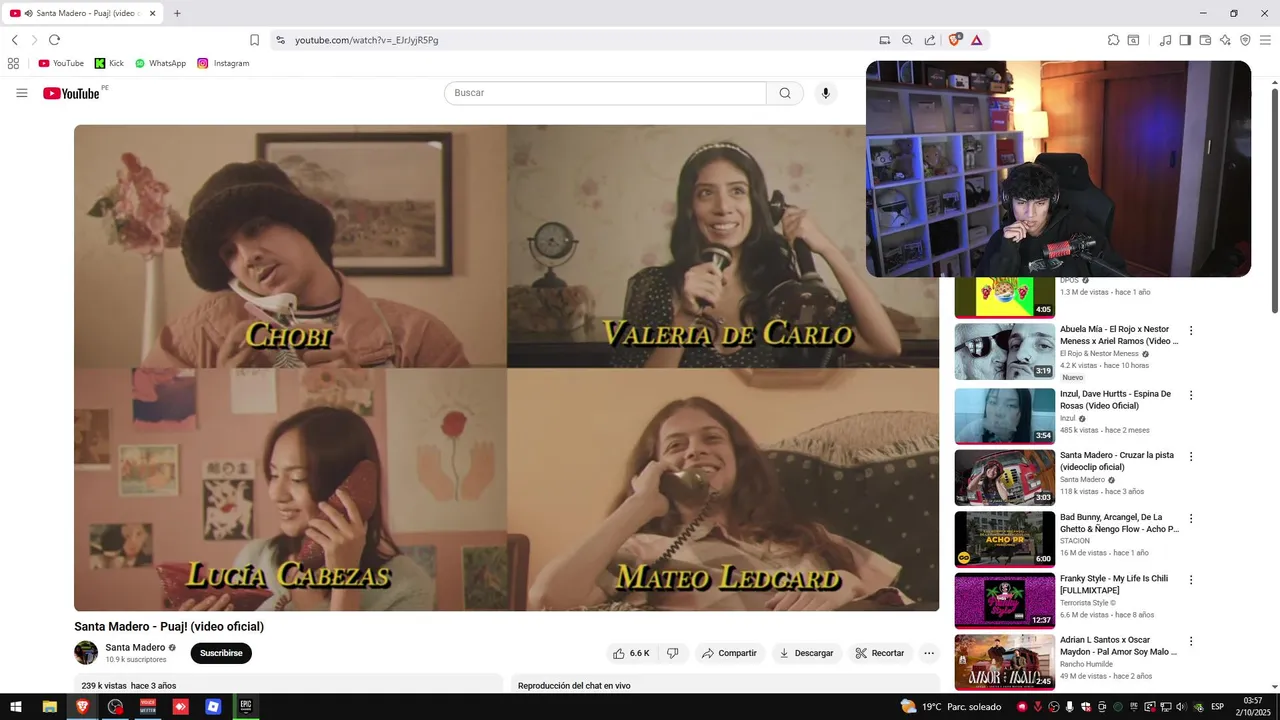Open the Kick bookmark
1280x720 pixels.
click(109, 63)
